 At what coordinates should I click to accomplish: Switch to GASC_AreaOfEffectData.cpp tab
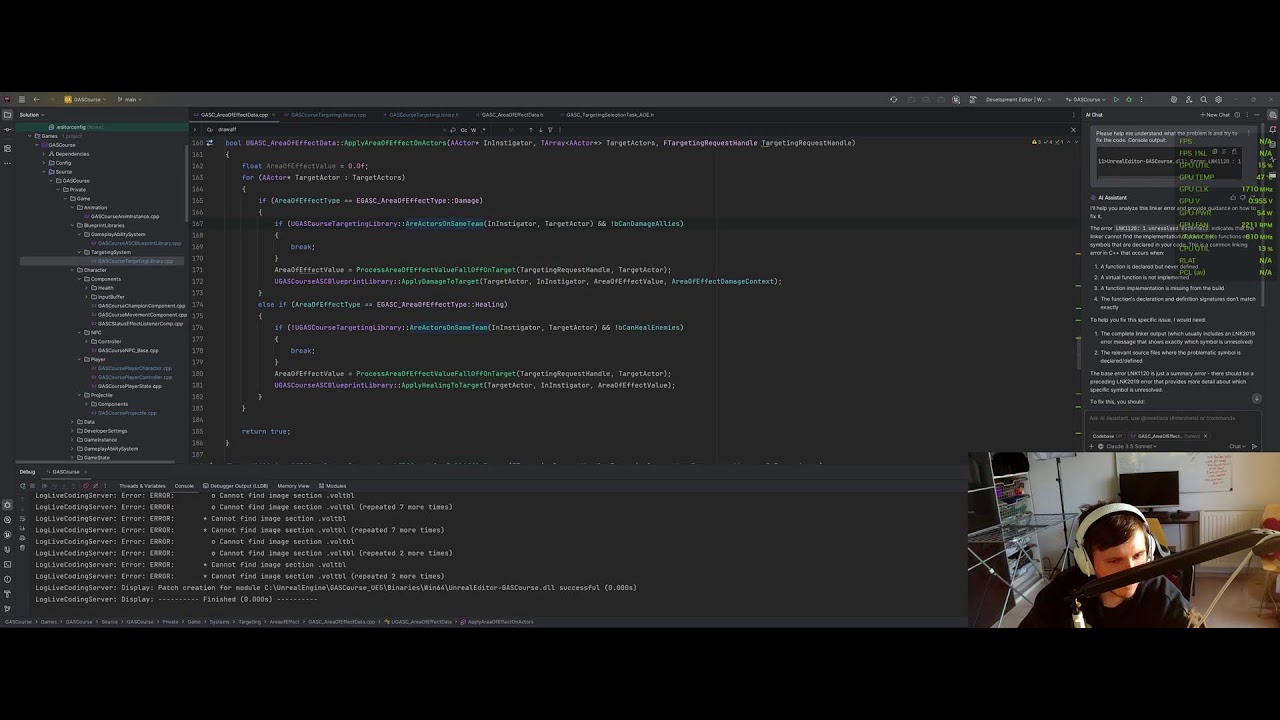234,115
